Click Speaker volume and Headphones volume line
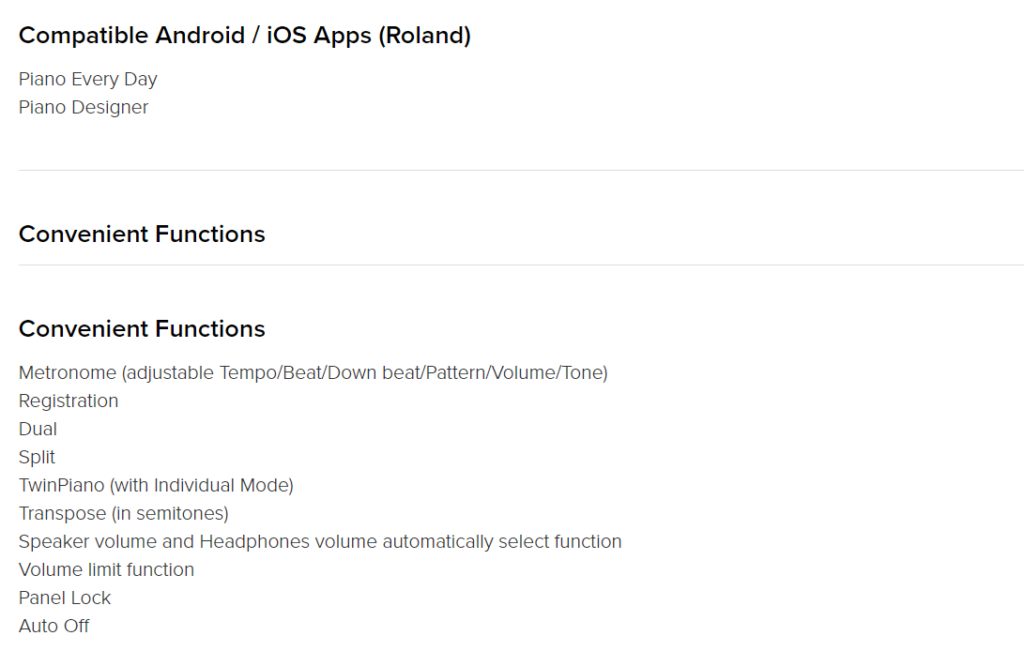The height and width of the screenshot is (666, 1024). [x=320, y=541]
